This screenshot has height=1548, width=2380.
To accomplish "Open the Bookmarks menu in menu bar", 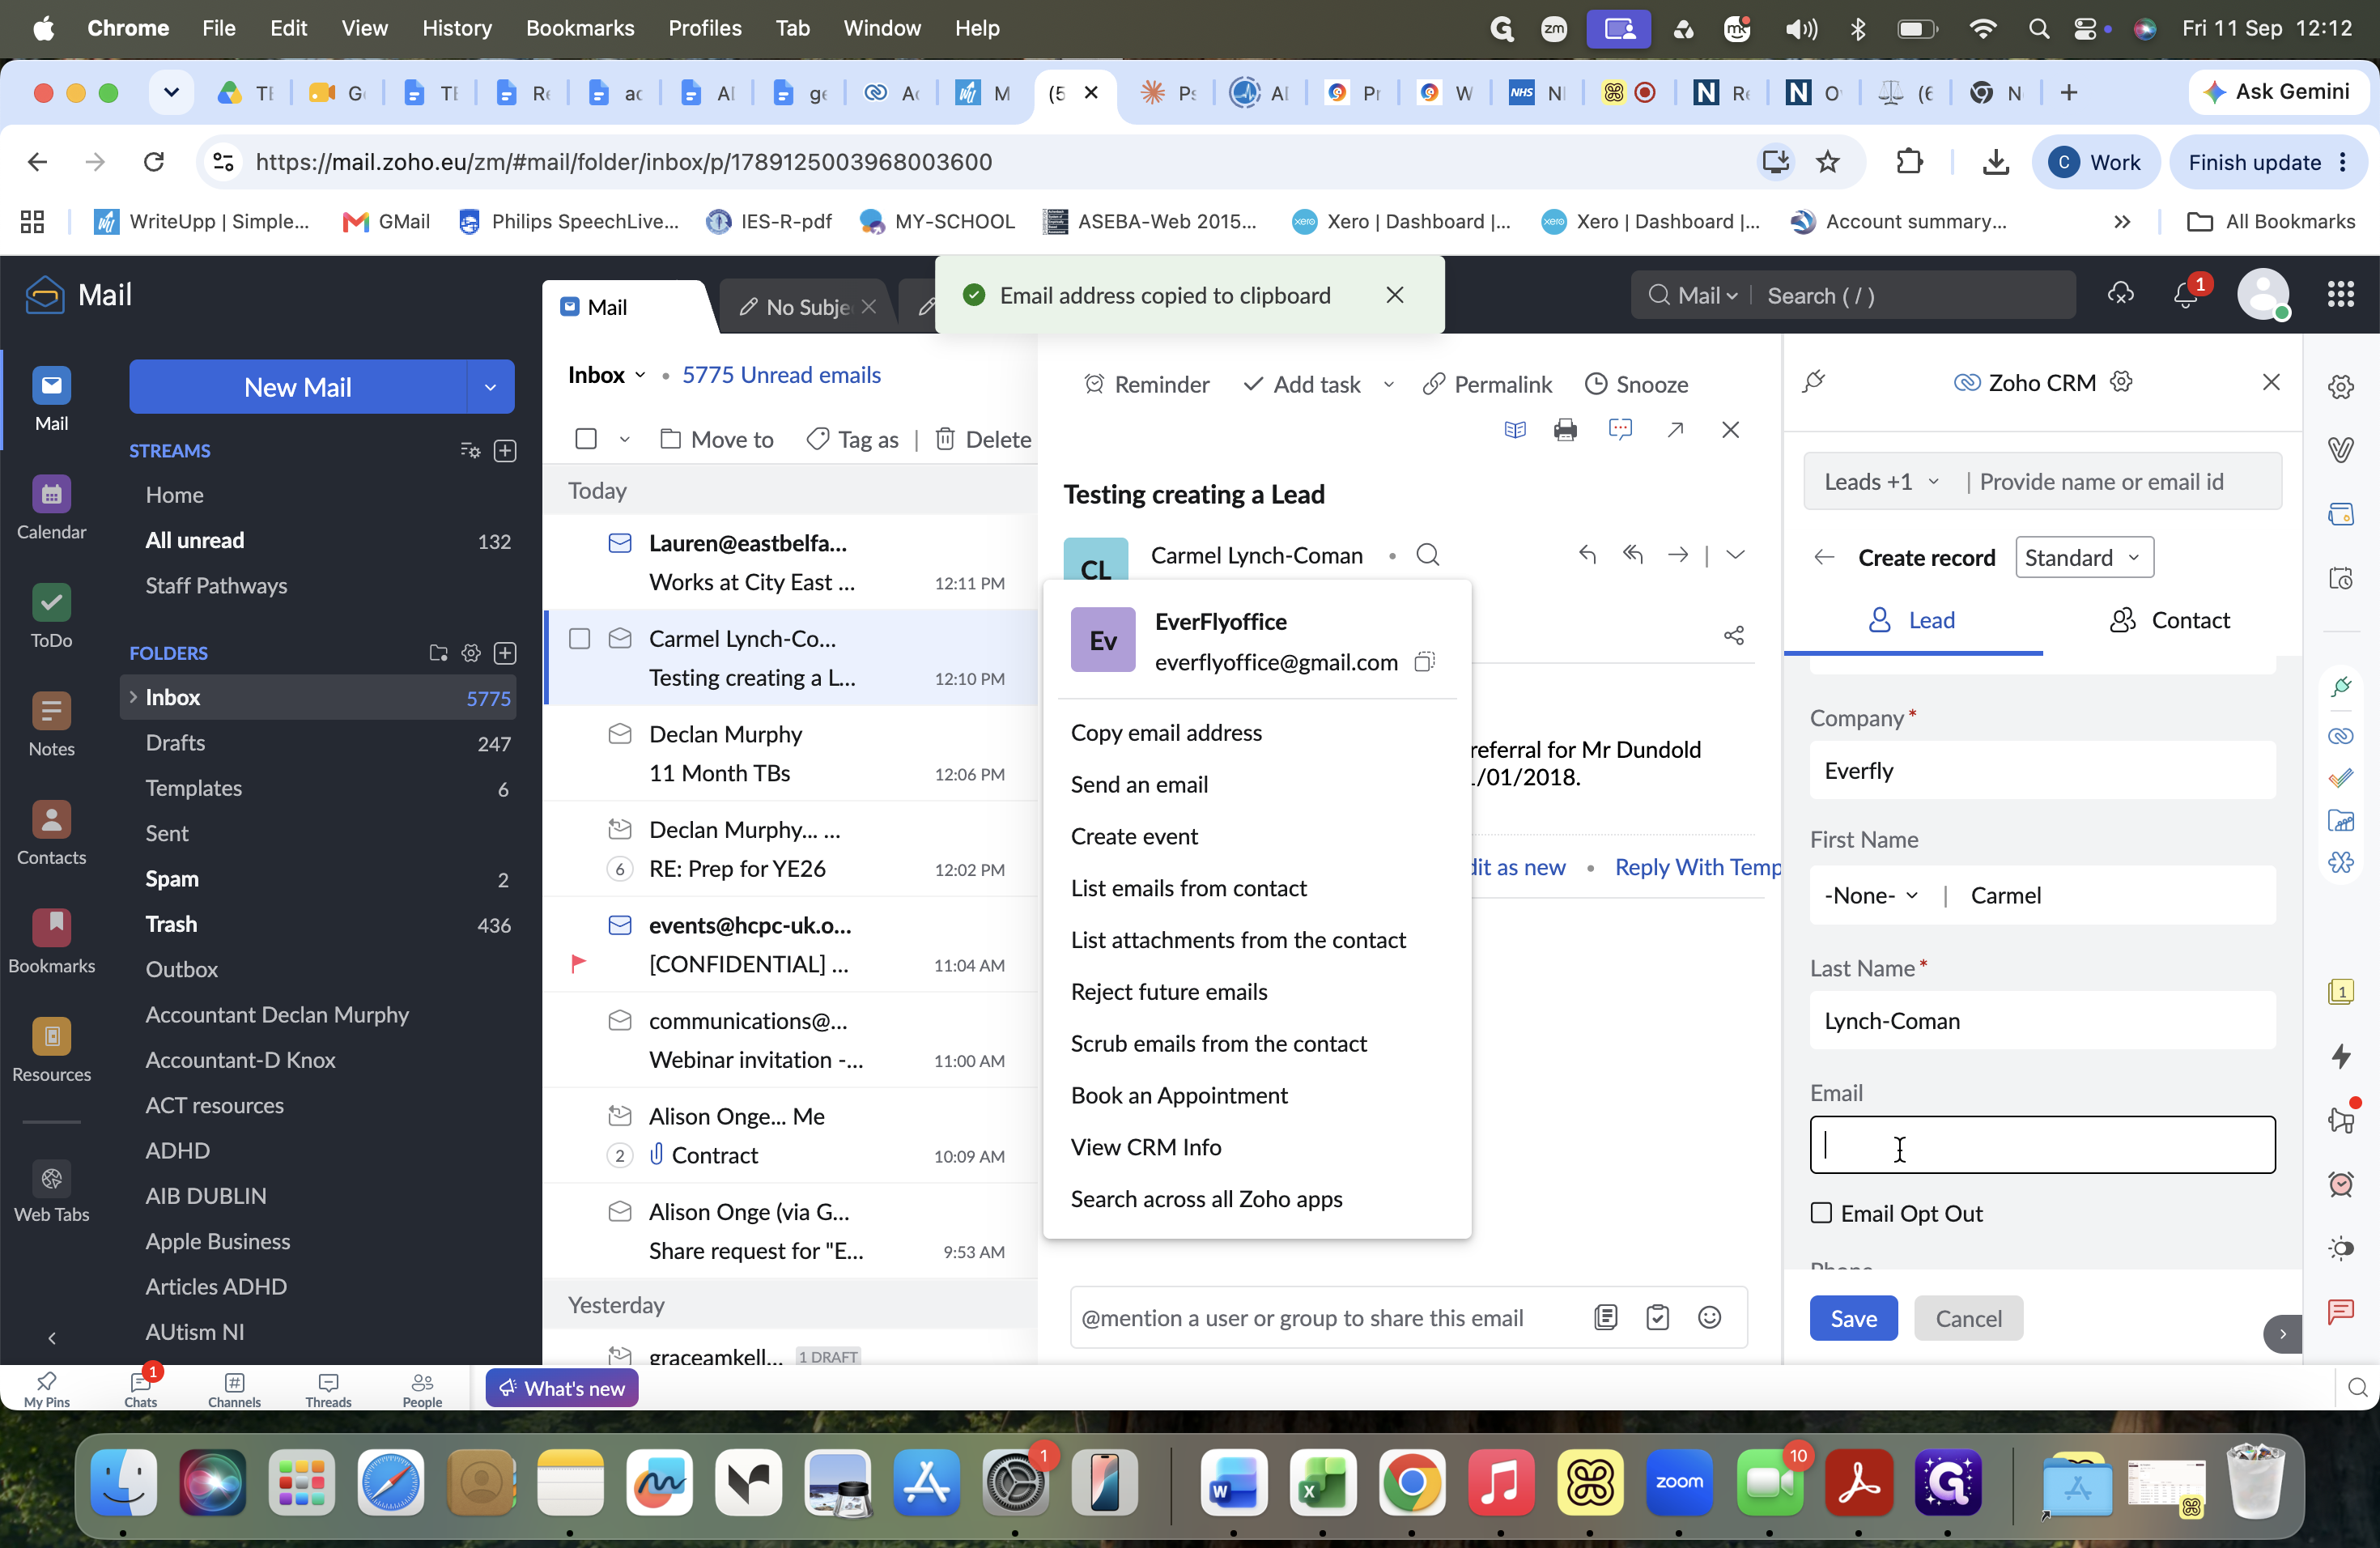I will click(580, 28).
